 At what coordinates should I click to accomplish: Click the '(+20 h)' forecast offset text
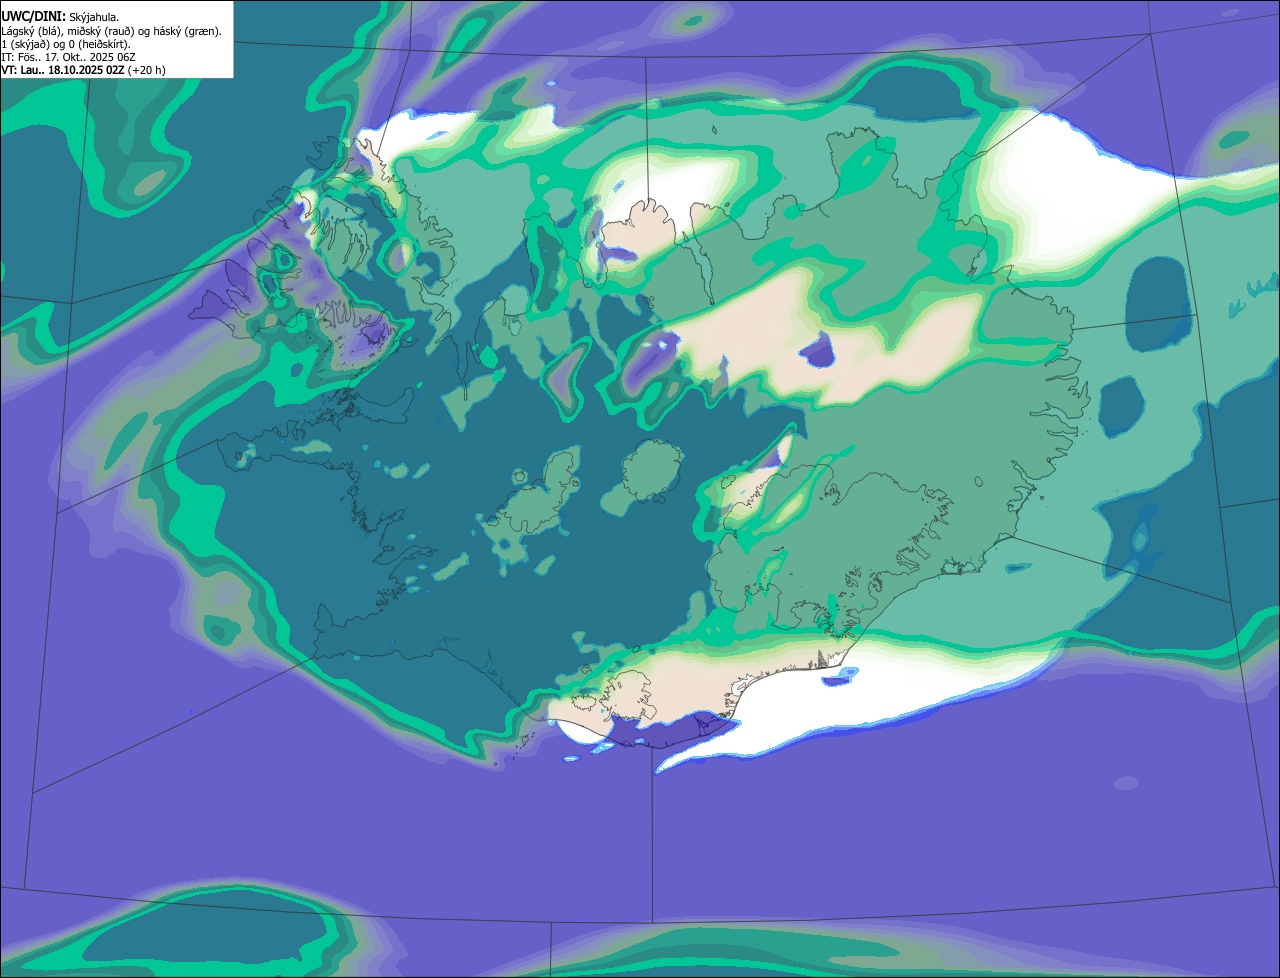click(146, 70)
